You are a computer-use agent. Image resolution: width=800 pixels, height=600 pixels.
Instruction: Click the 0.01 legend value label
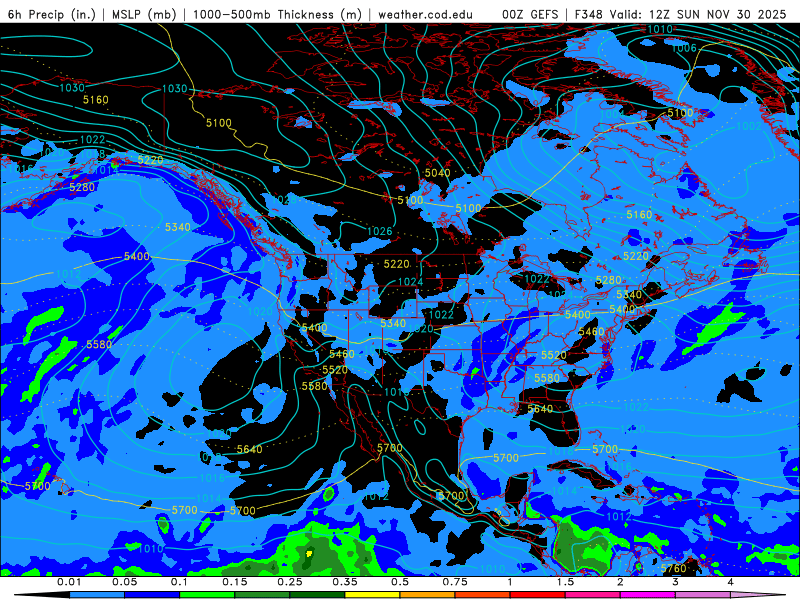coord(69,582)
